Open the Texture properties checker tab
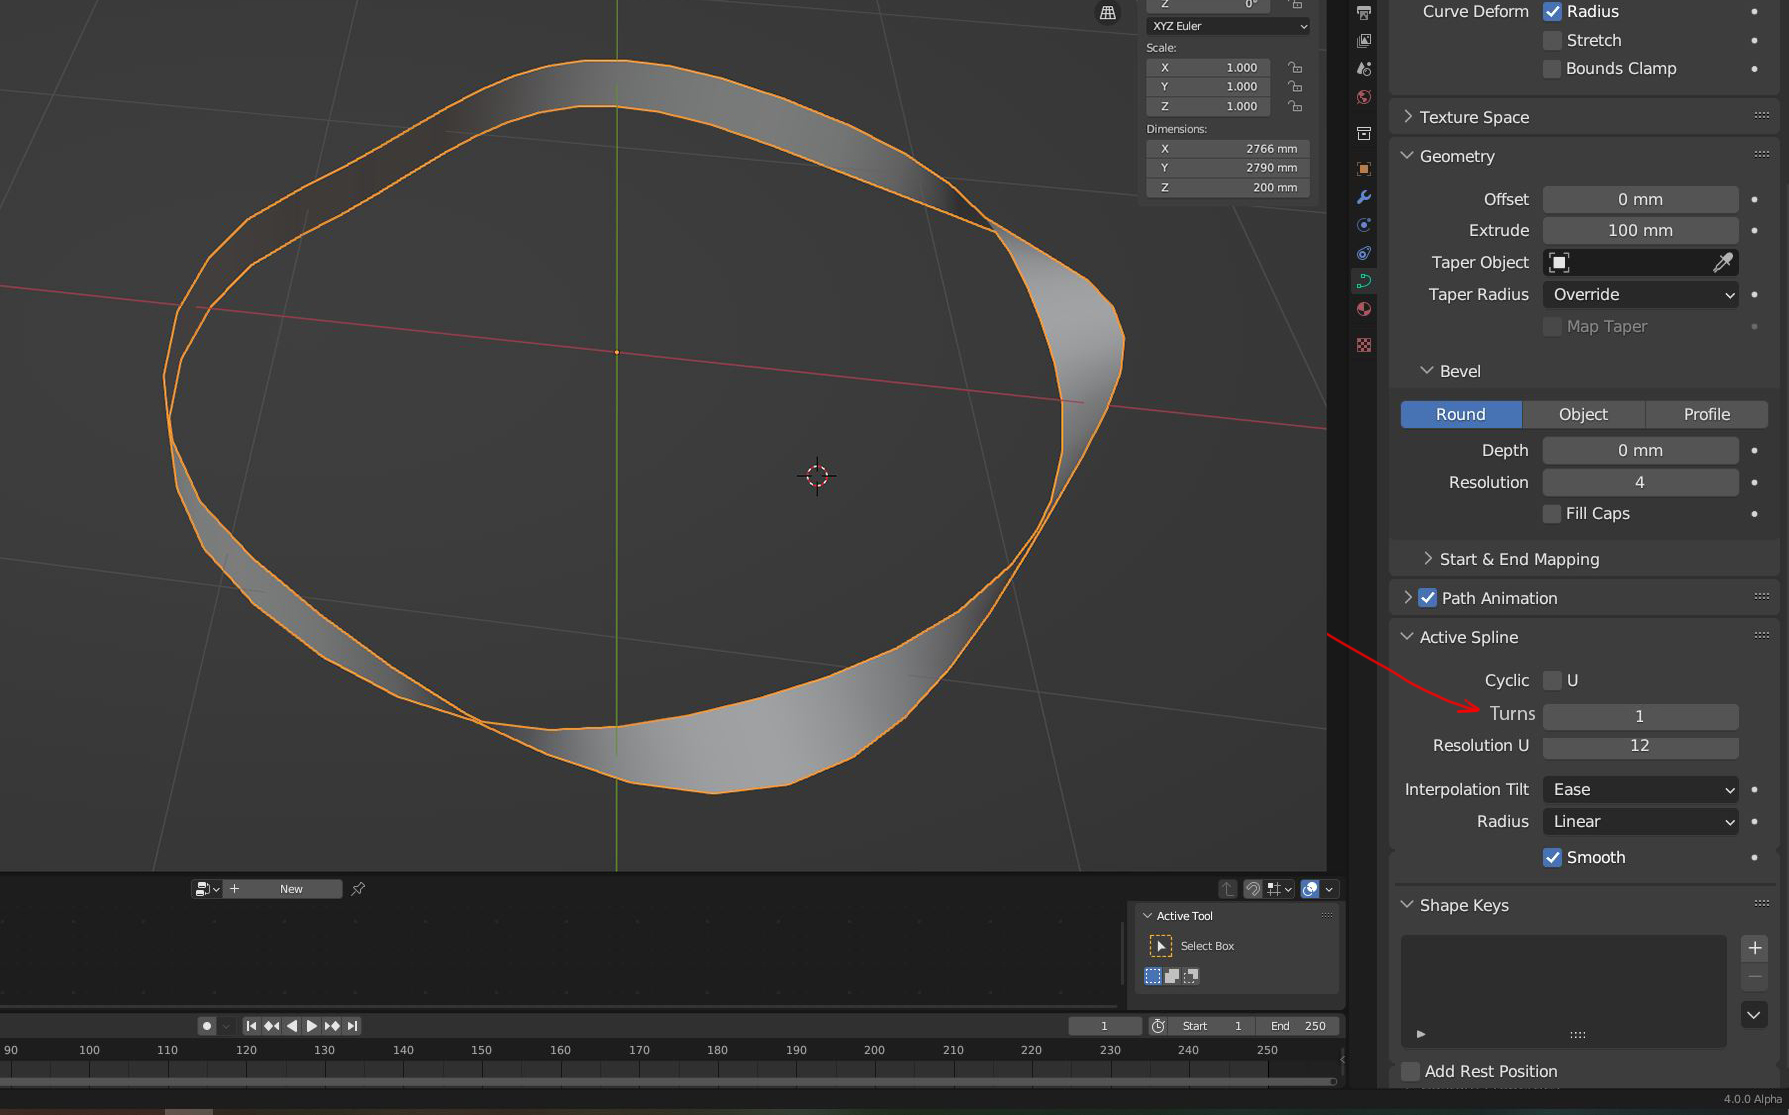The image size is (1789, 1115). (1363, 345)
